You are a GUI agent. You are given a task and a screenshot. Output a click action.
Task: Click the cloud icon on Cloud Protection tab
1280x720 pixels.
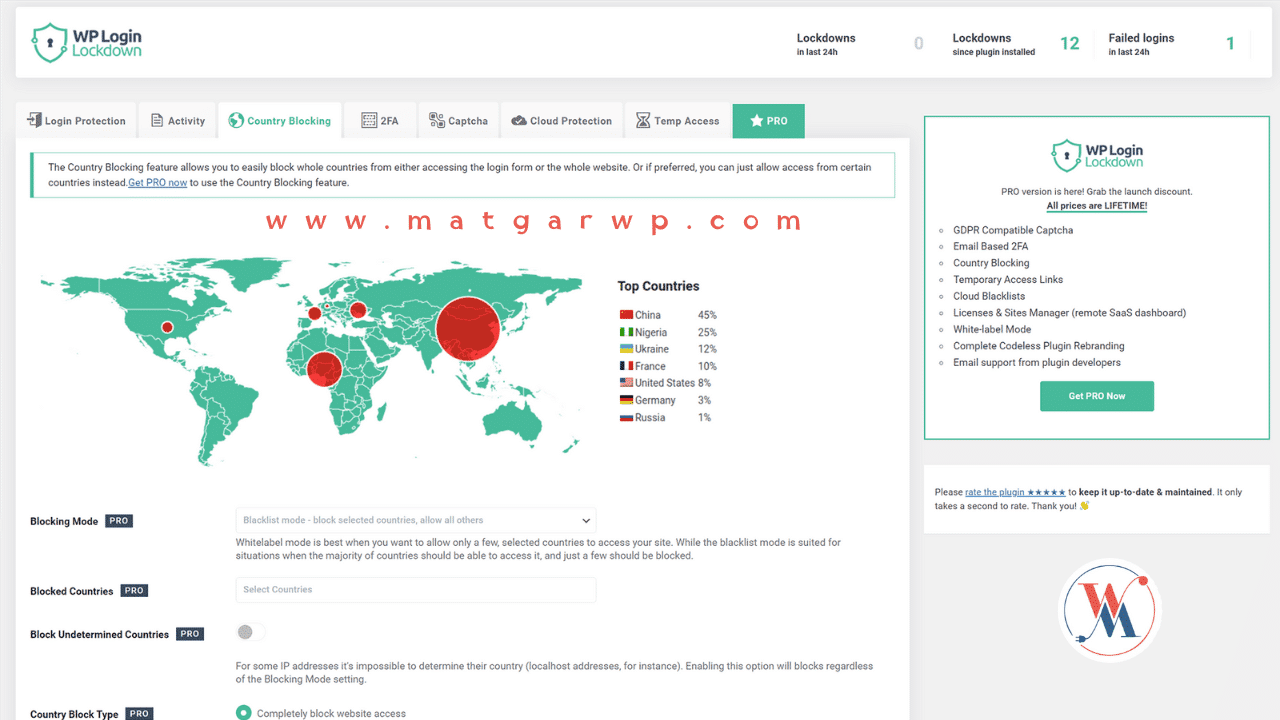(x=519, y=121)
